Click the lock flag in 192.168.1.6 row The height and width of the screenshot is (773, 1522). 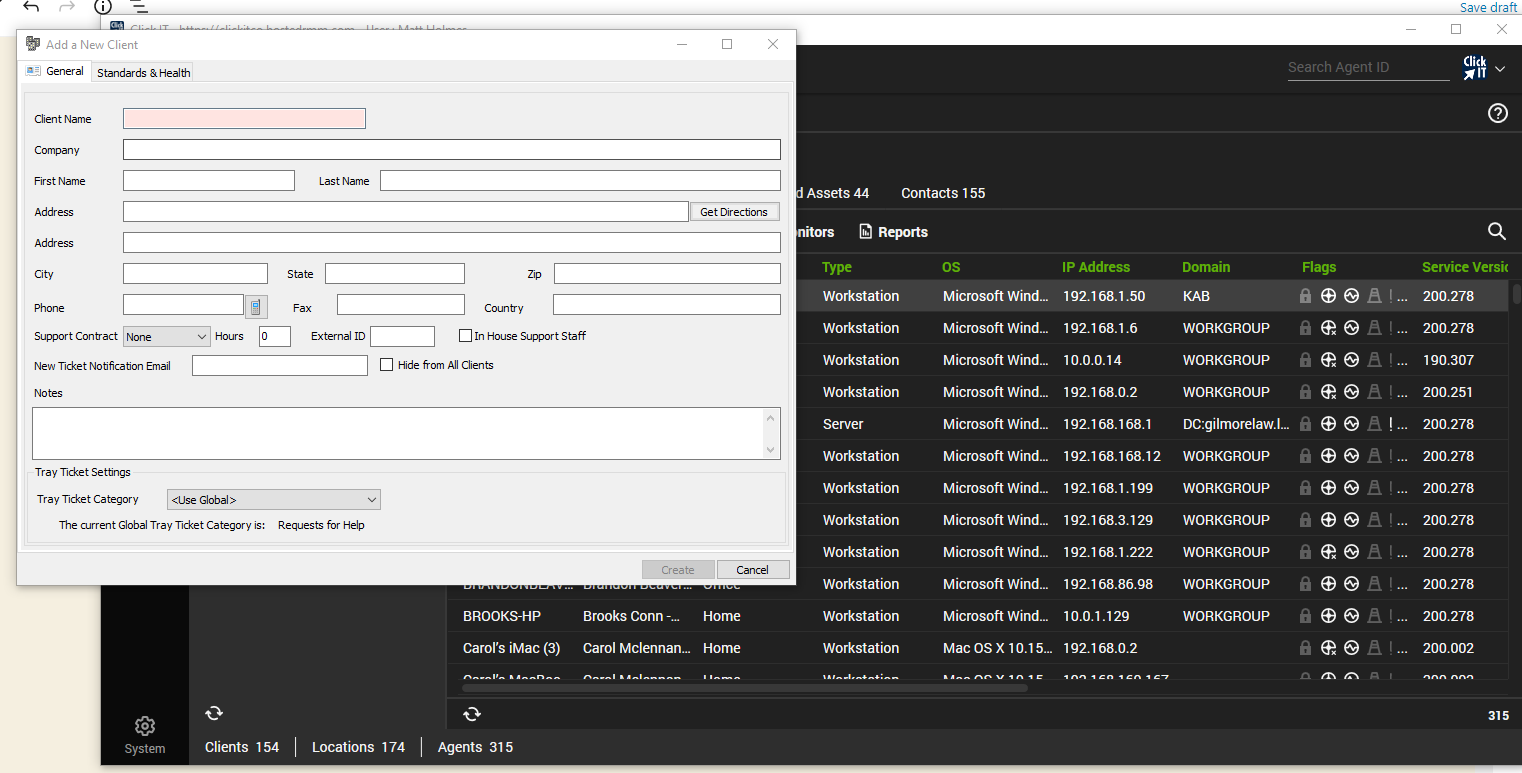1305,328
